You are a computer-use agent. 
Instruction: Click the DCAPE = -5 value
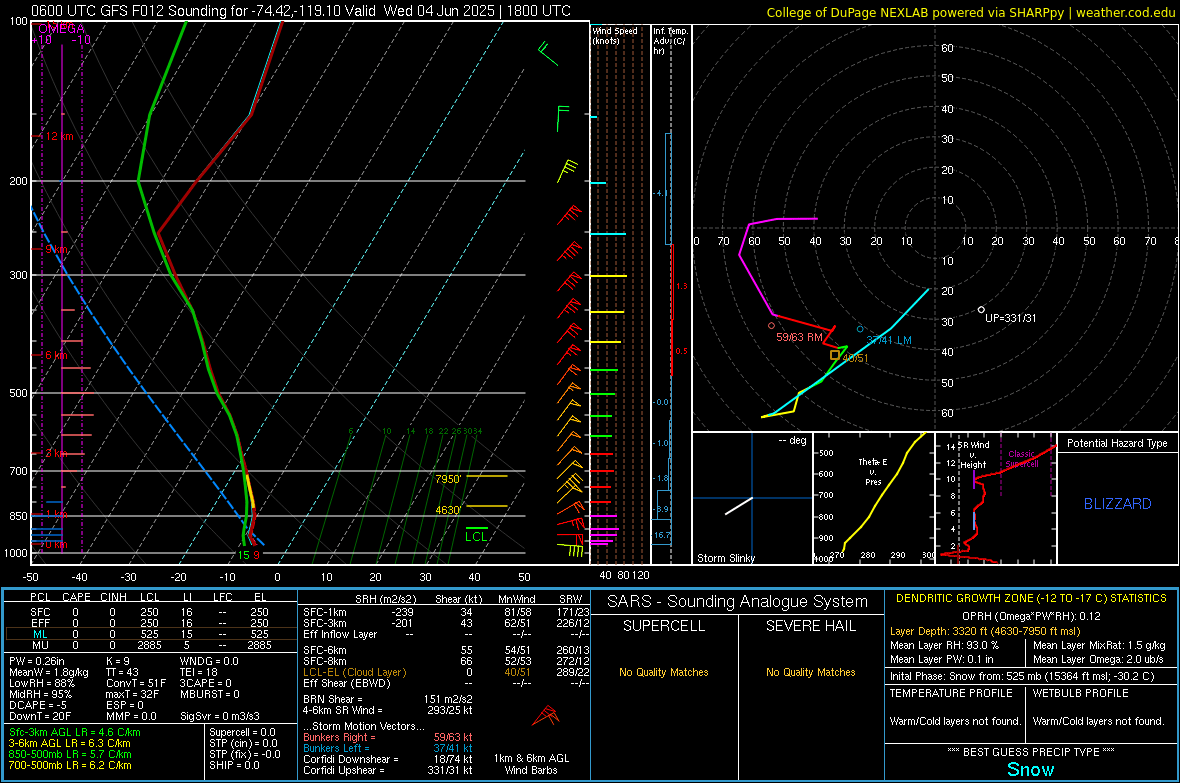point(38,705)
